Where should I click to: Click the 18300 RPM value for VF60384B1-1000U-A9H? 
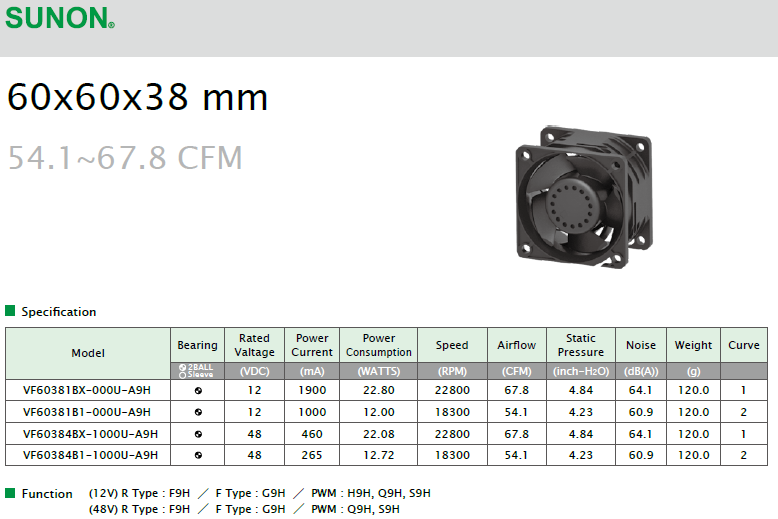452,455
